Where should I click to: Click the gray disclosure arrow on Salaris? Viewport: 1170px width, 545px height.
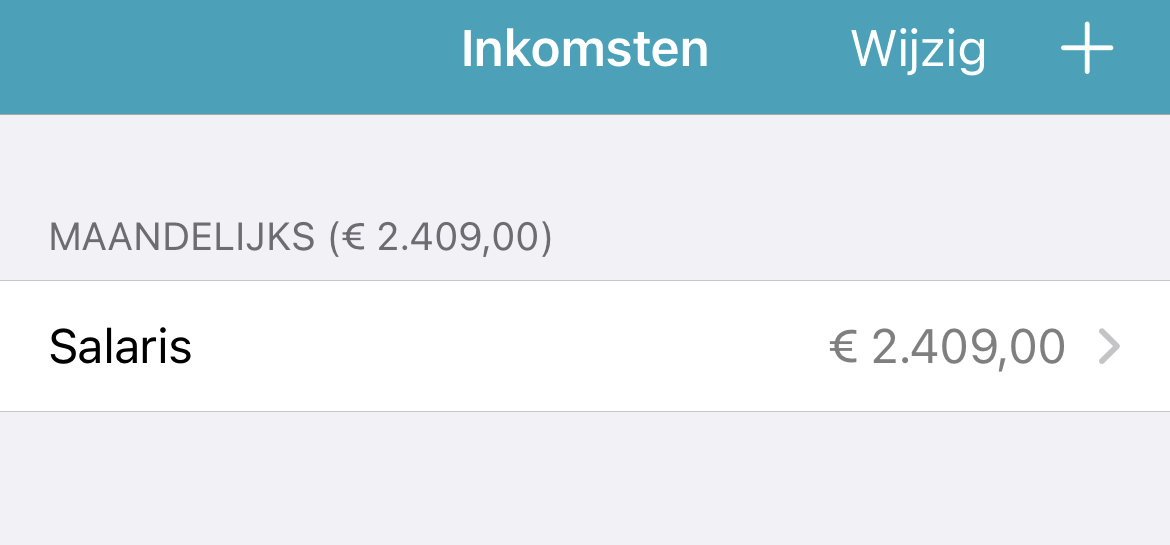1110,347
